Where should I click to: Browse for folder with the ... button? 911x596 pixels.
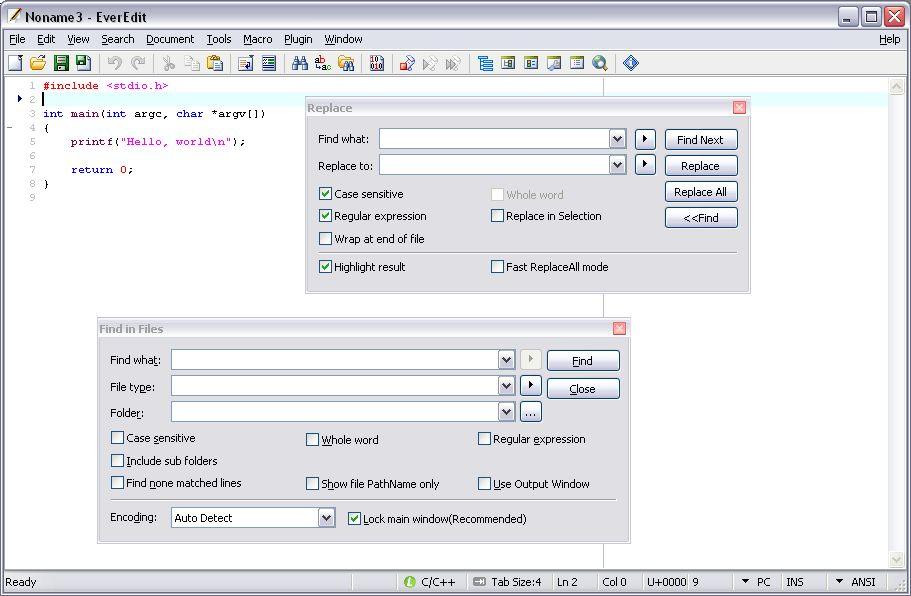[x=530, y=412]
